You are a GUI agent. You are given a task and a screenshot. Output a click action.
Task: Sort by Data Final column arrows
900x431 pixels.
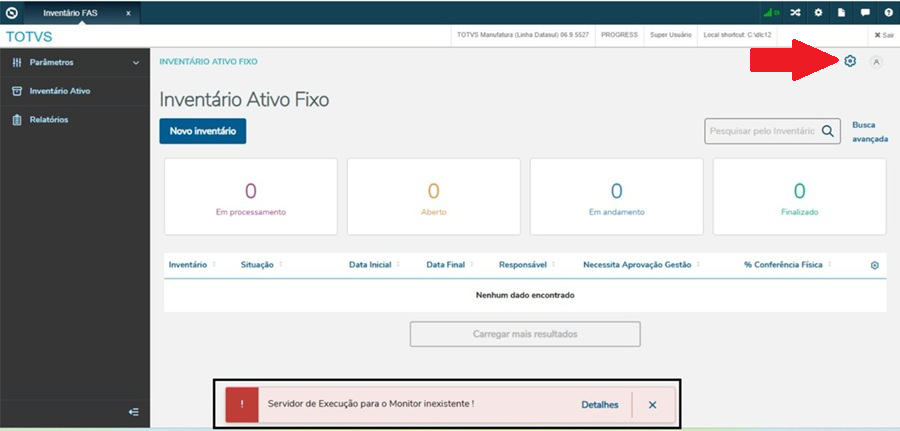(471, 265)
